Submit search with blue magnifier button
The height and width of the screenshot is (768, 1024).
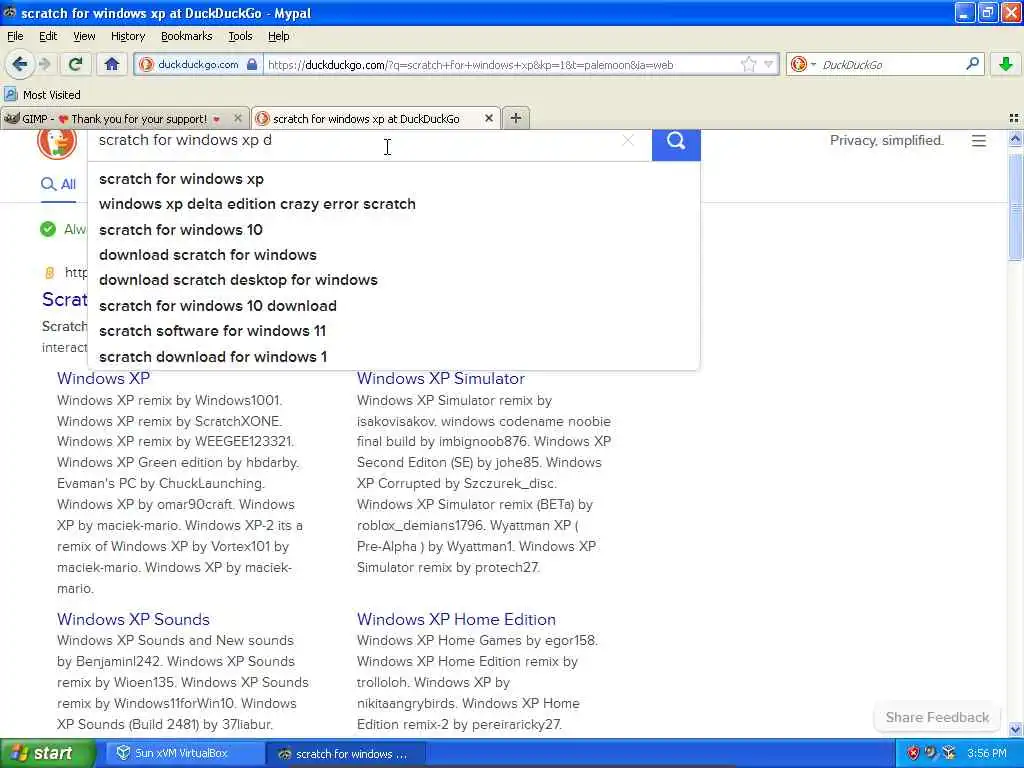point(676,143)
